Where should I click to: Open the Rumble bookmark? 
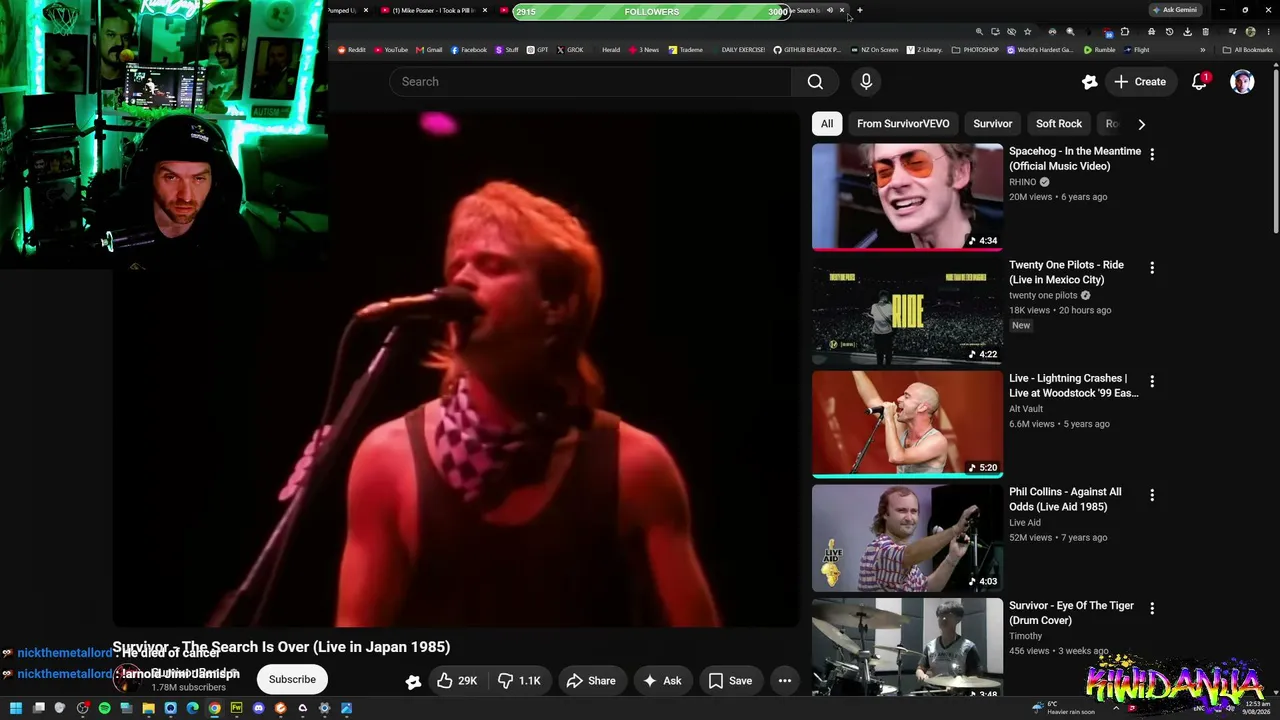click(1100, 50)
